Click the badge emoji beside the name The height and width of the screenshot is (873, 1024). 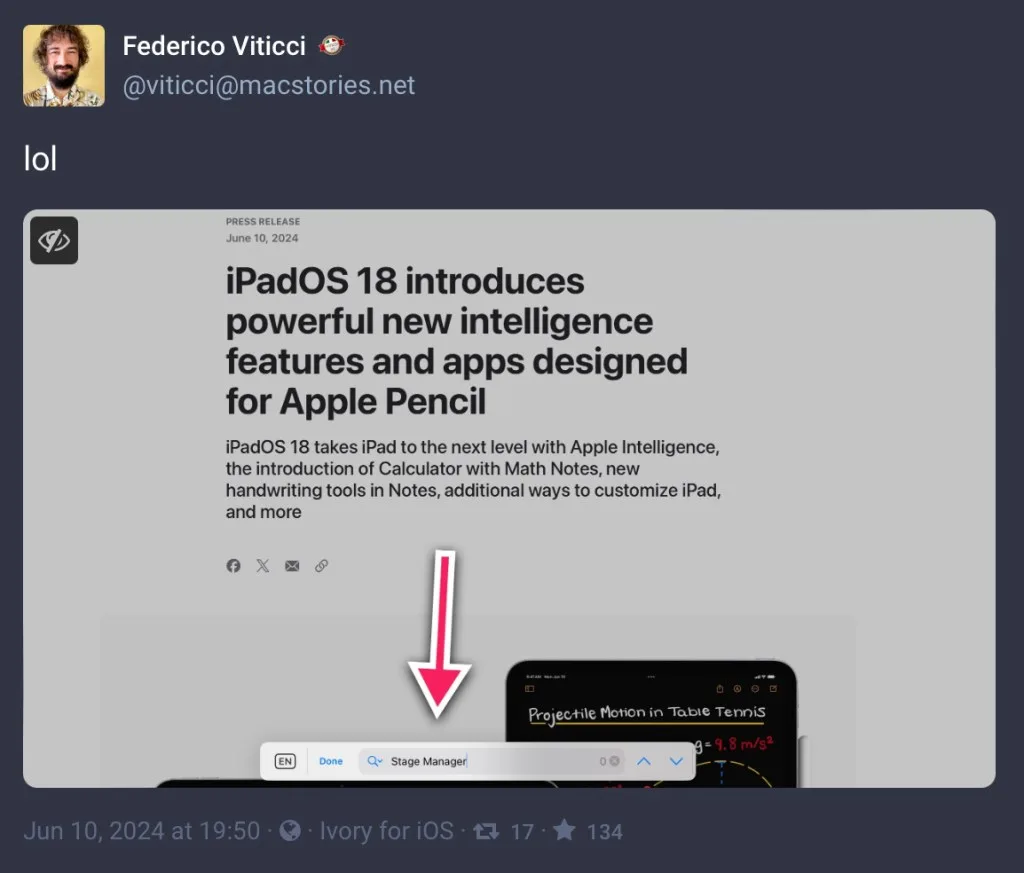click(331, 46)
